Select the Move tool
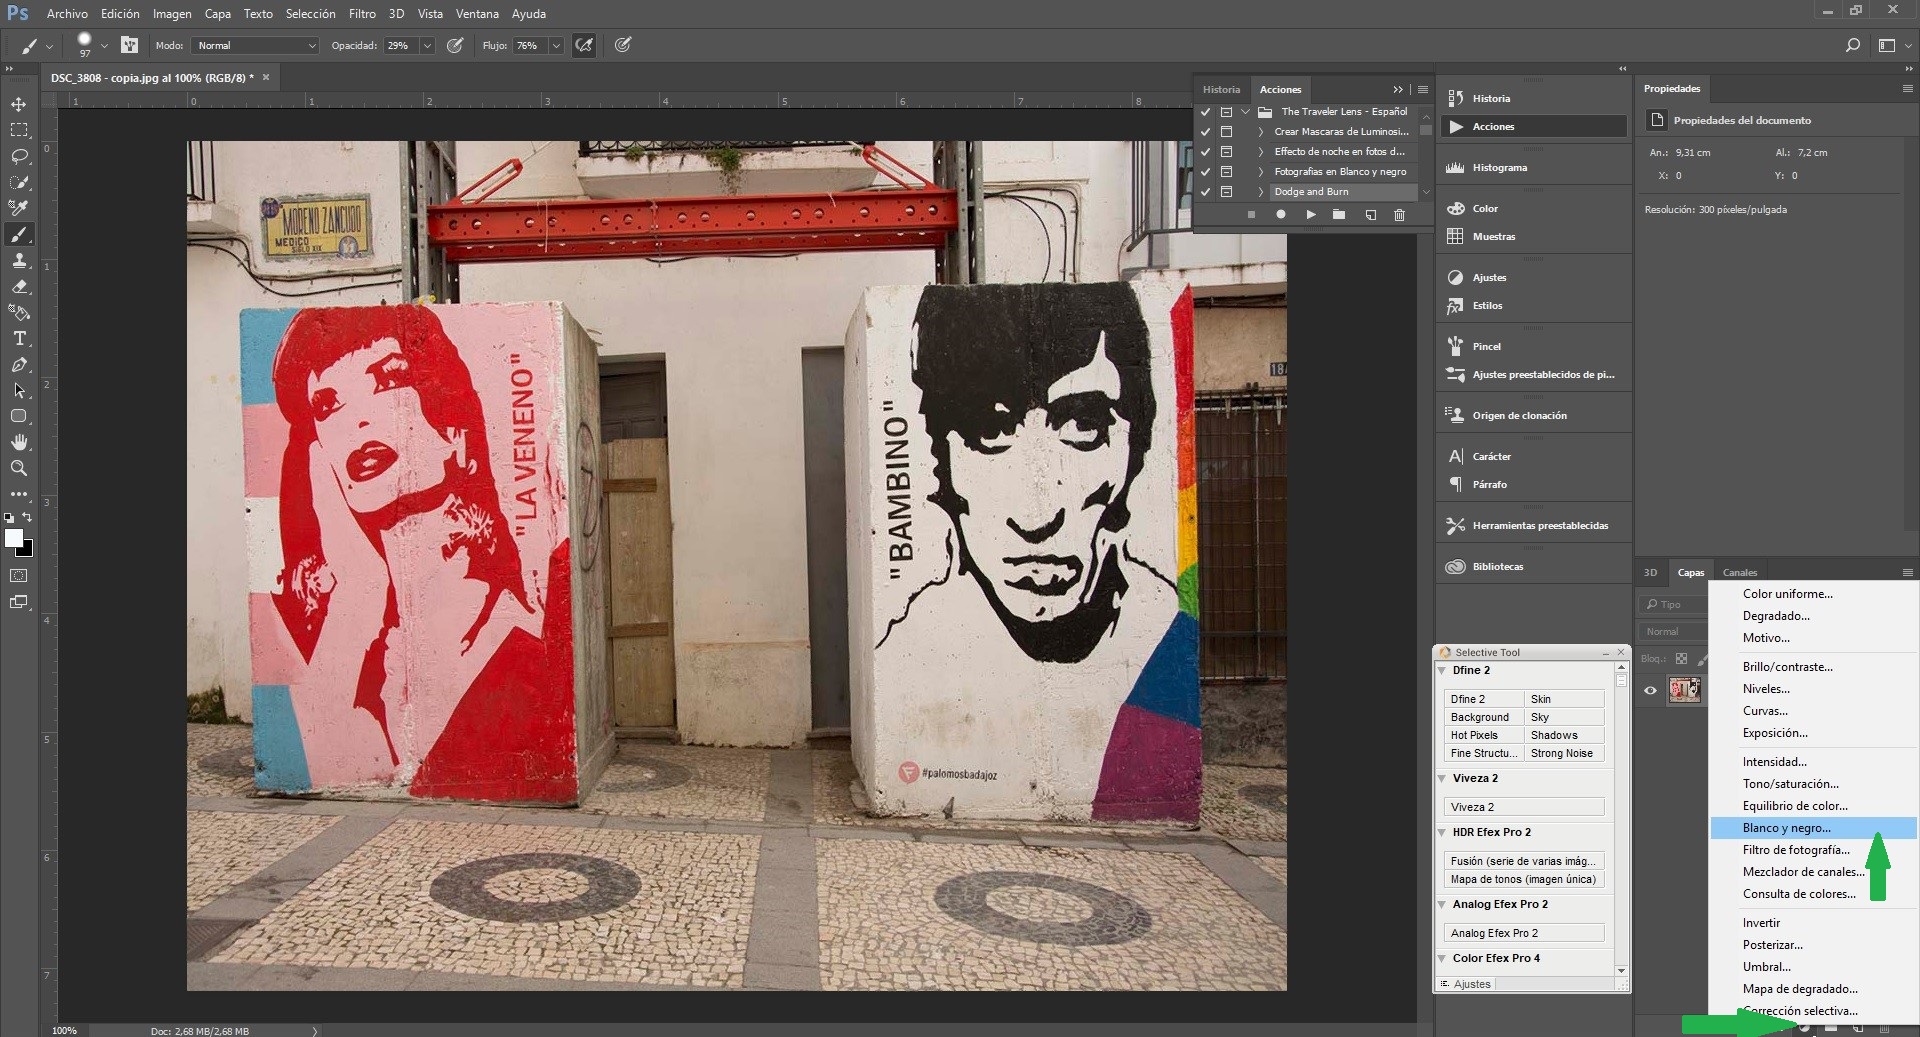This screenshot has height=1037, width=1920. (x=19, y=104)
